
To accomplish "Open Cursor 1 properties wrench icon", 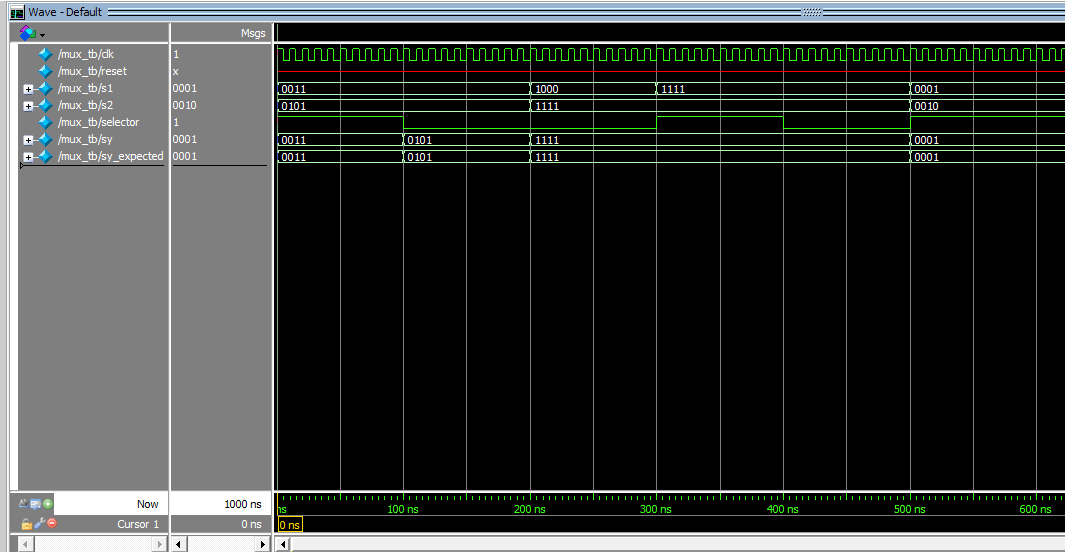I will (x=39, y=523).
